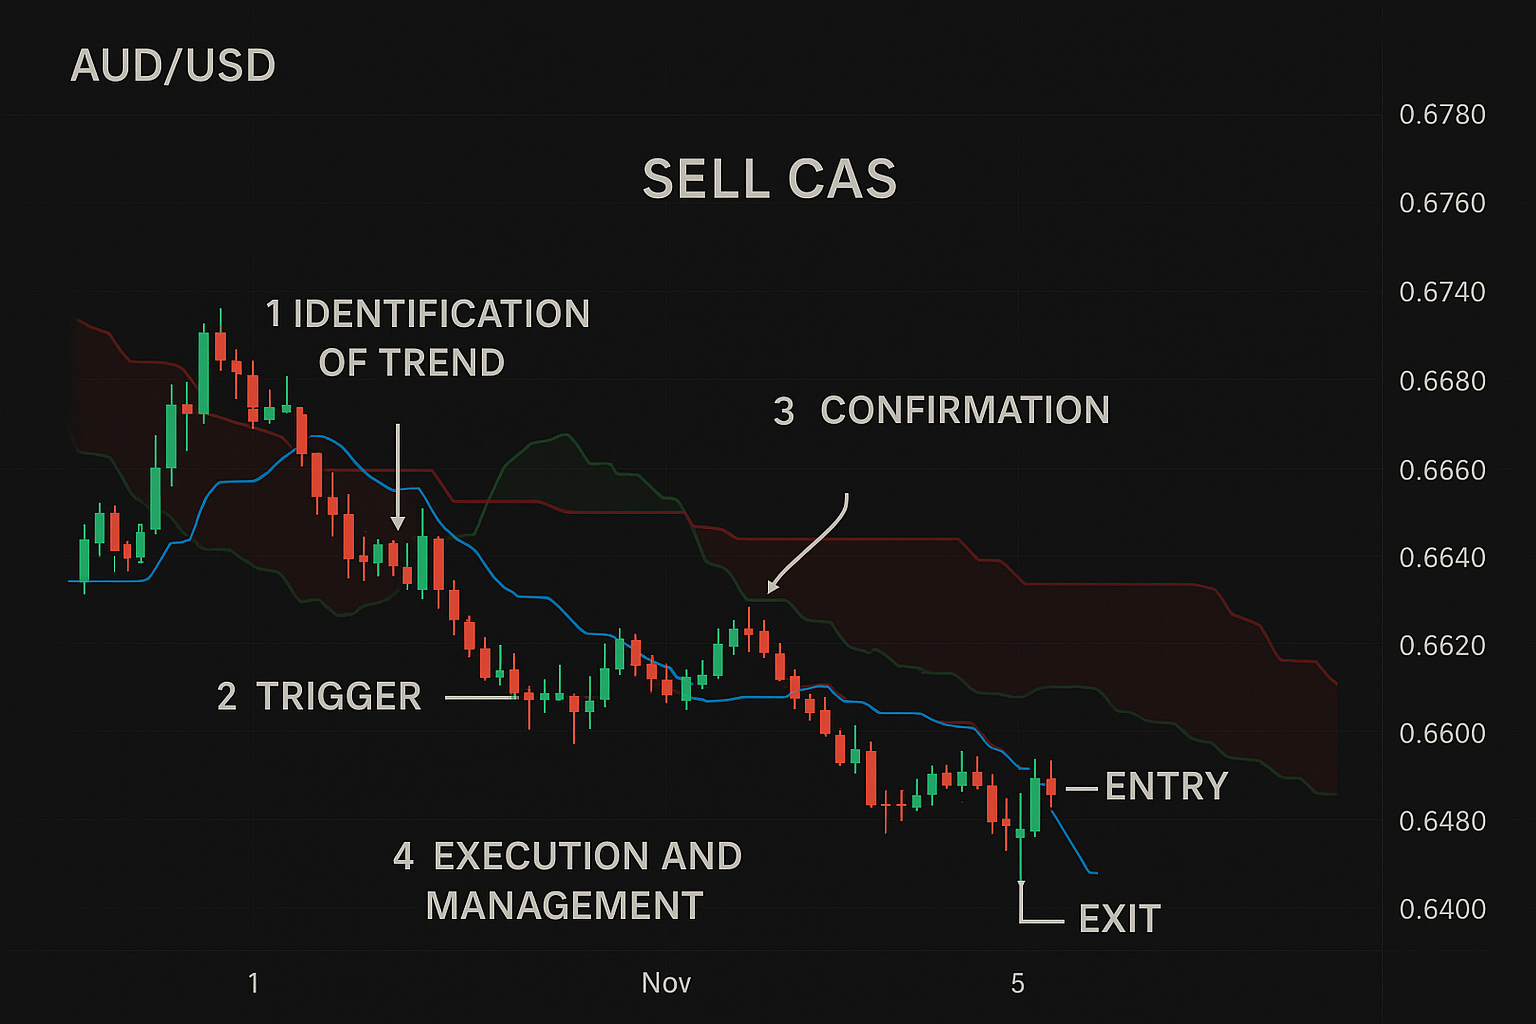Select the 0.6740 price level

point(1442,292)
